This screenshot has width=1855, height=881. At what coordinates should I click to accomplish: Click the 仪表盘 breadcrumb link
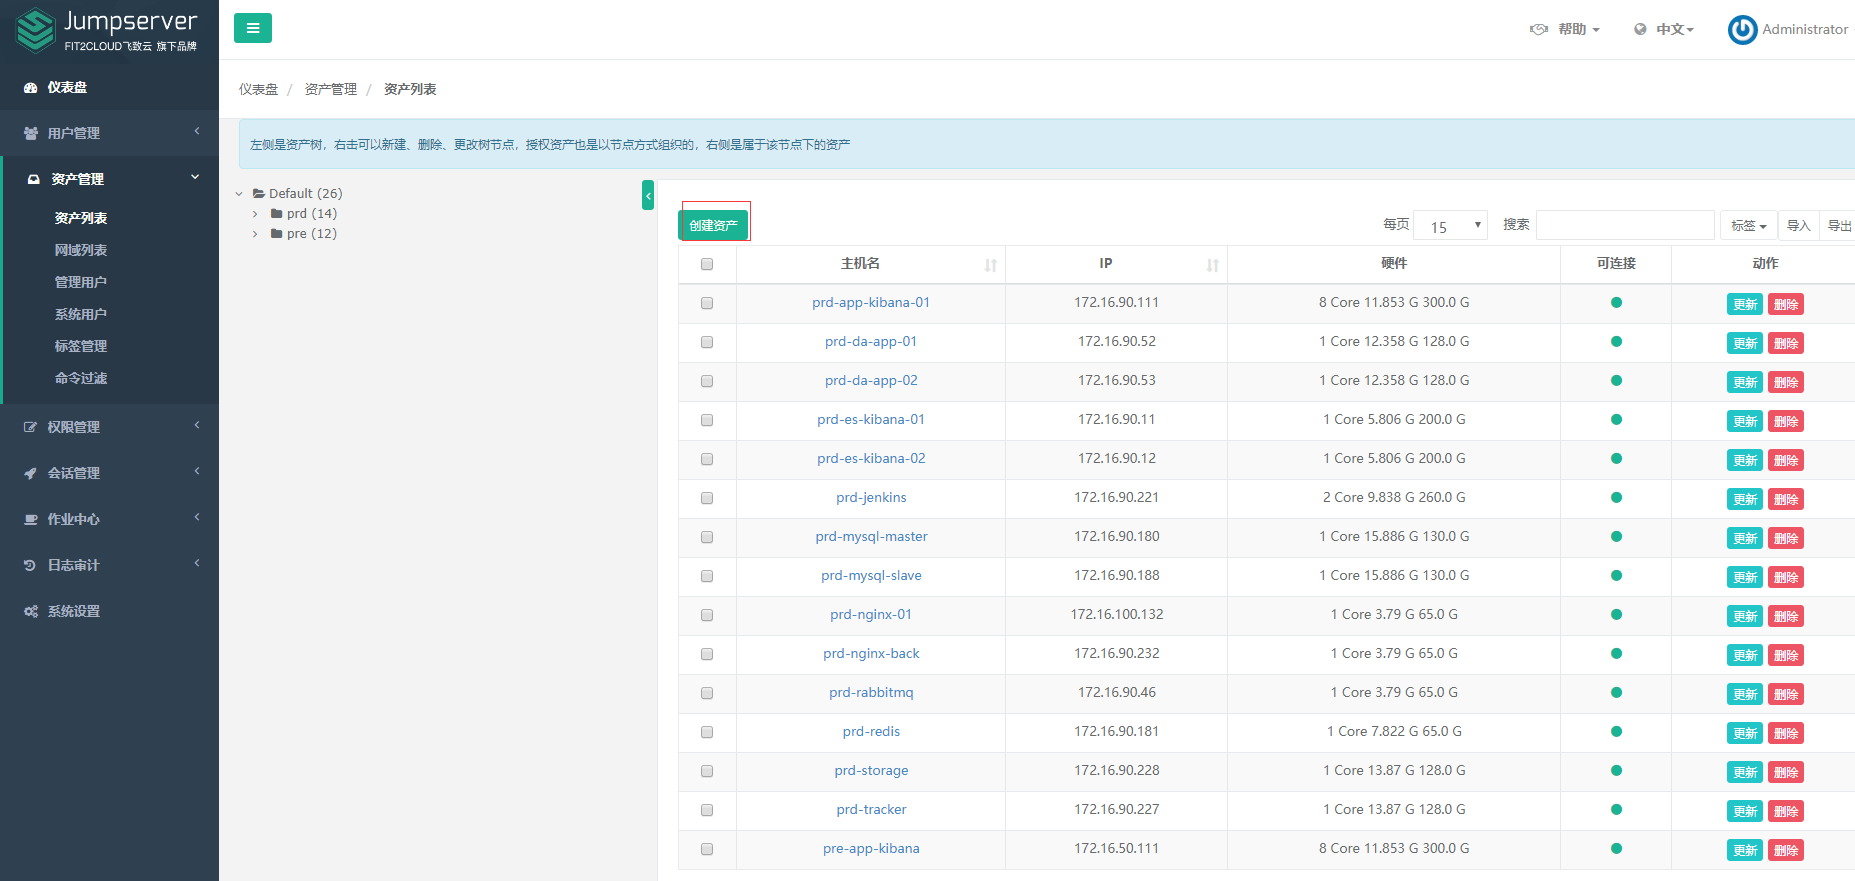(x=258, y=89)
